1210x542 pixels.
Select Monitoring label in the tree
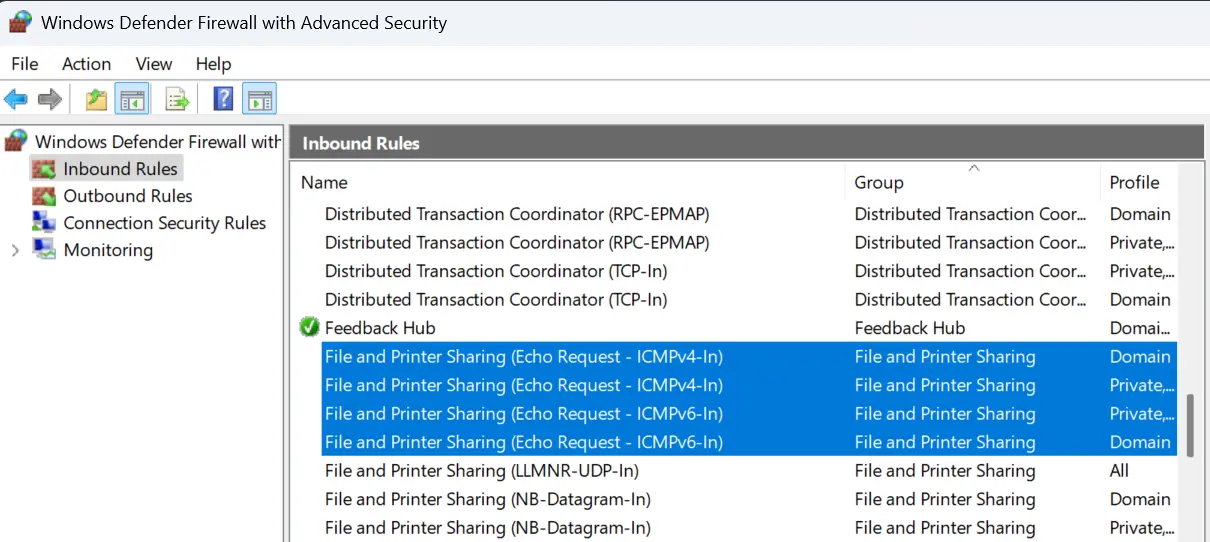[x=108, y=250]
